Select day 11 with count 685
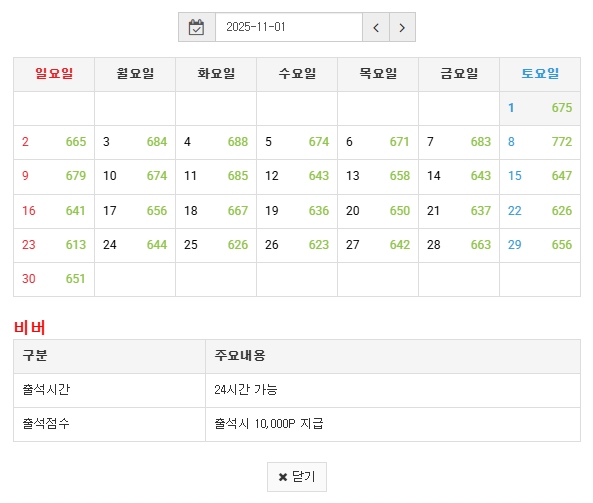 pyautogui.click(x=216, y=177)
